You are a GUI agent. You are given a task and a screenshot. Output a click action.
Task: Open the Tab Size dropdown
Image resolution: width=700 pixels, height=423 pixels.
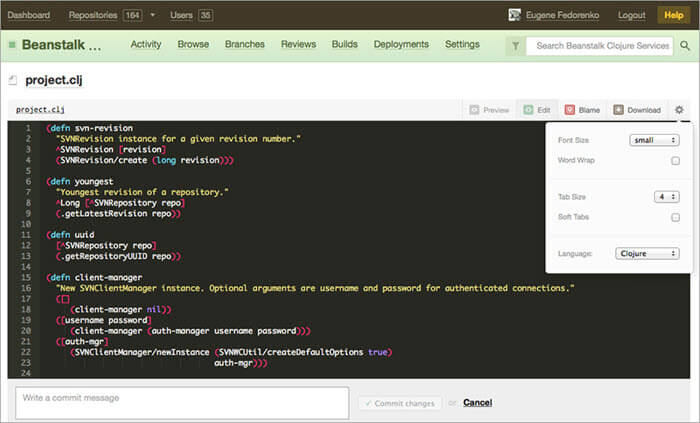(x=667, y=197)
